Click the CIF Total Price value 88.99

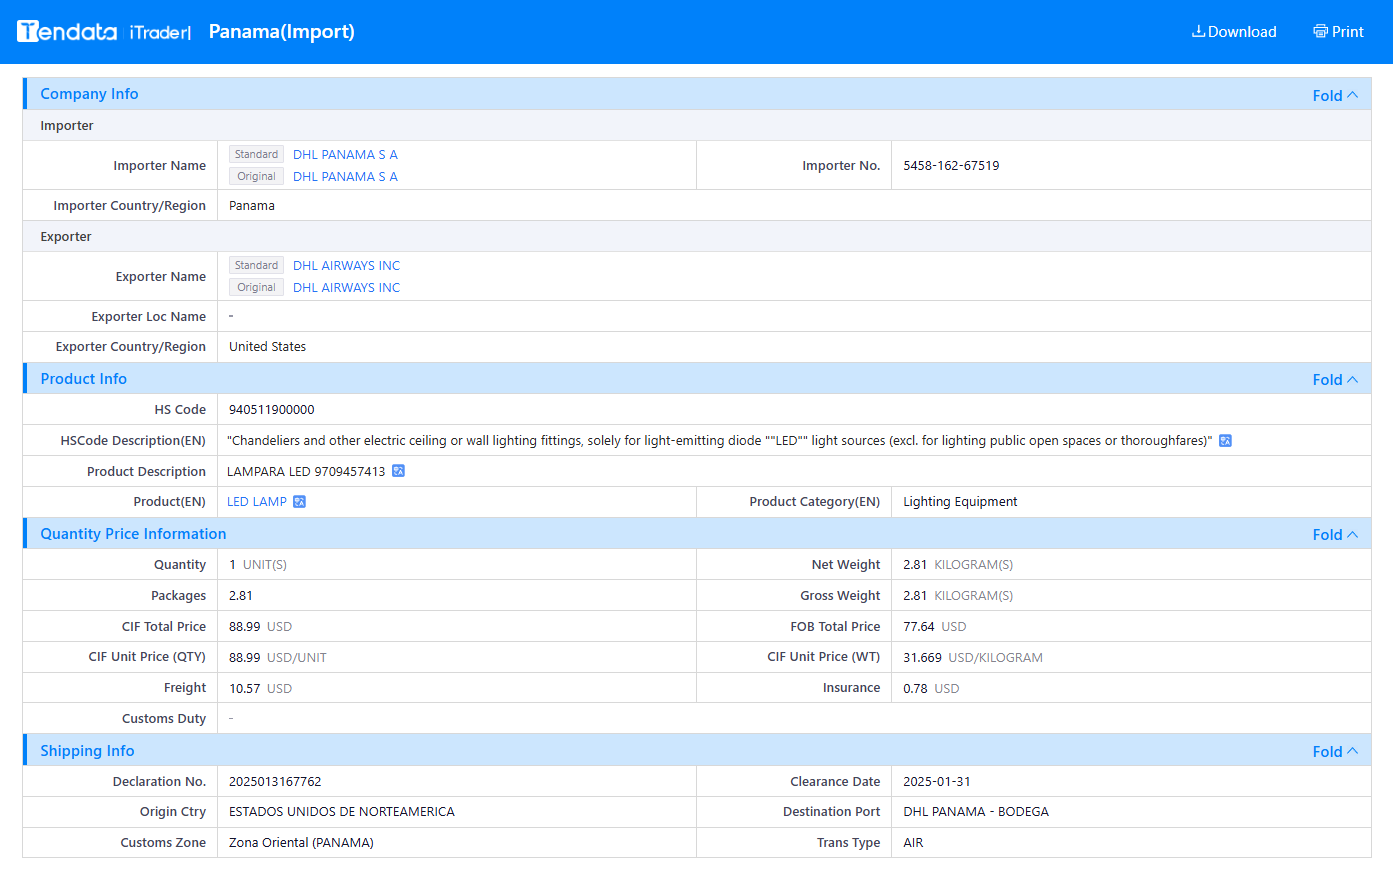click(x=245, y=627)
